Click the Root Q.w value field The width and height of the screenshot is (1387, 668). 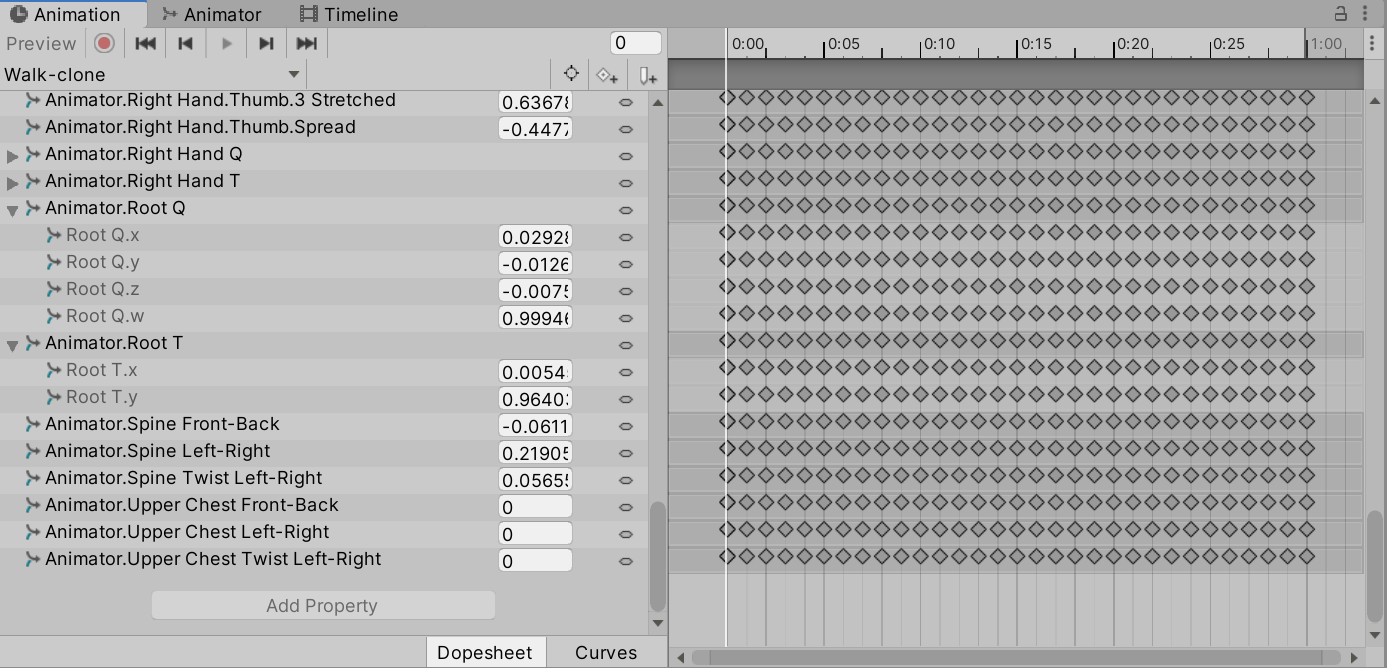(x=535, y=318)
